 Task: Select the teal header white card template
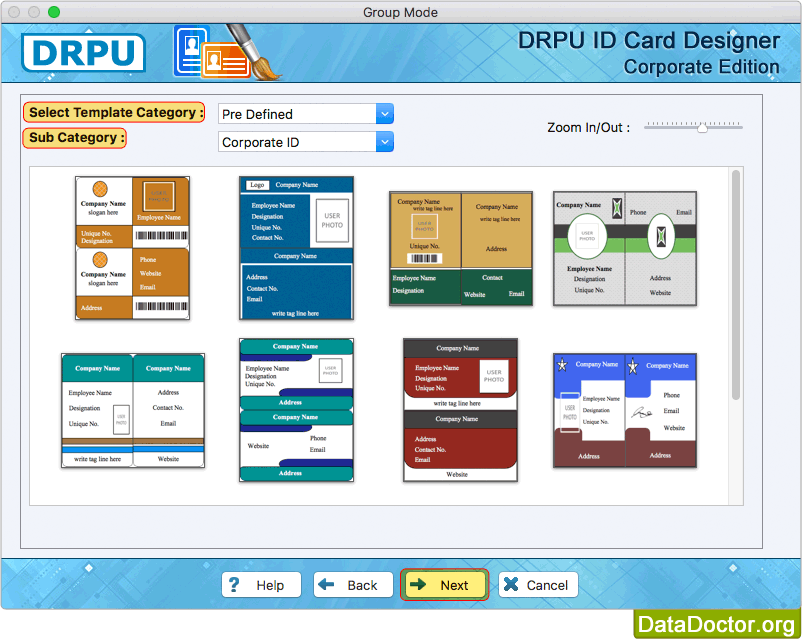(x=133, y=410)
